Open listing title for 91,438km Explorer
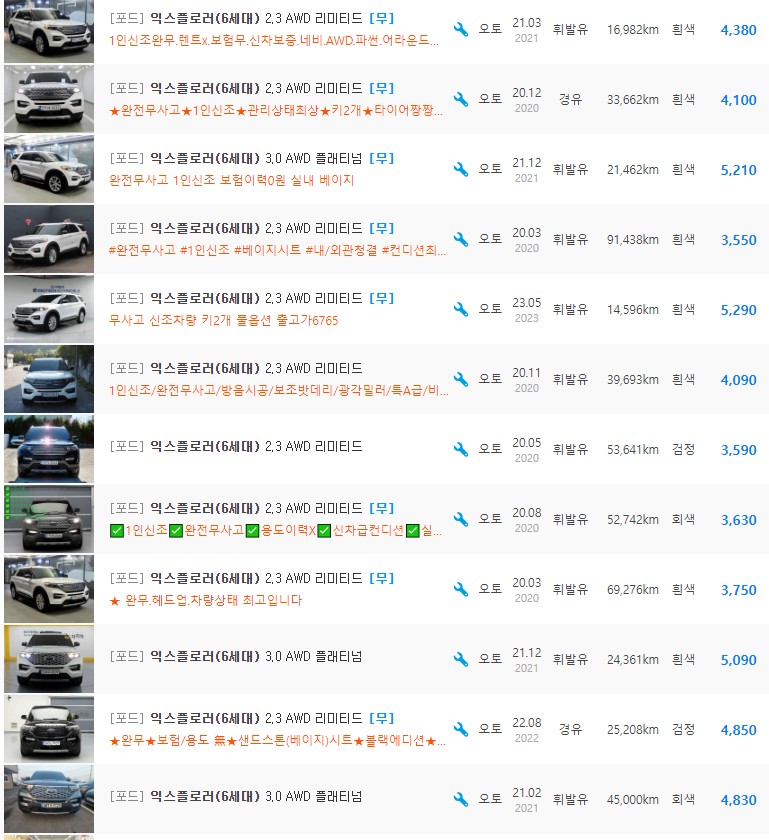 point(252,228)
